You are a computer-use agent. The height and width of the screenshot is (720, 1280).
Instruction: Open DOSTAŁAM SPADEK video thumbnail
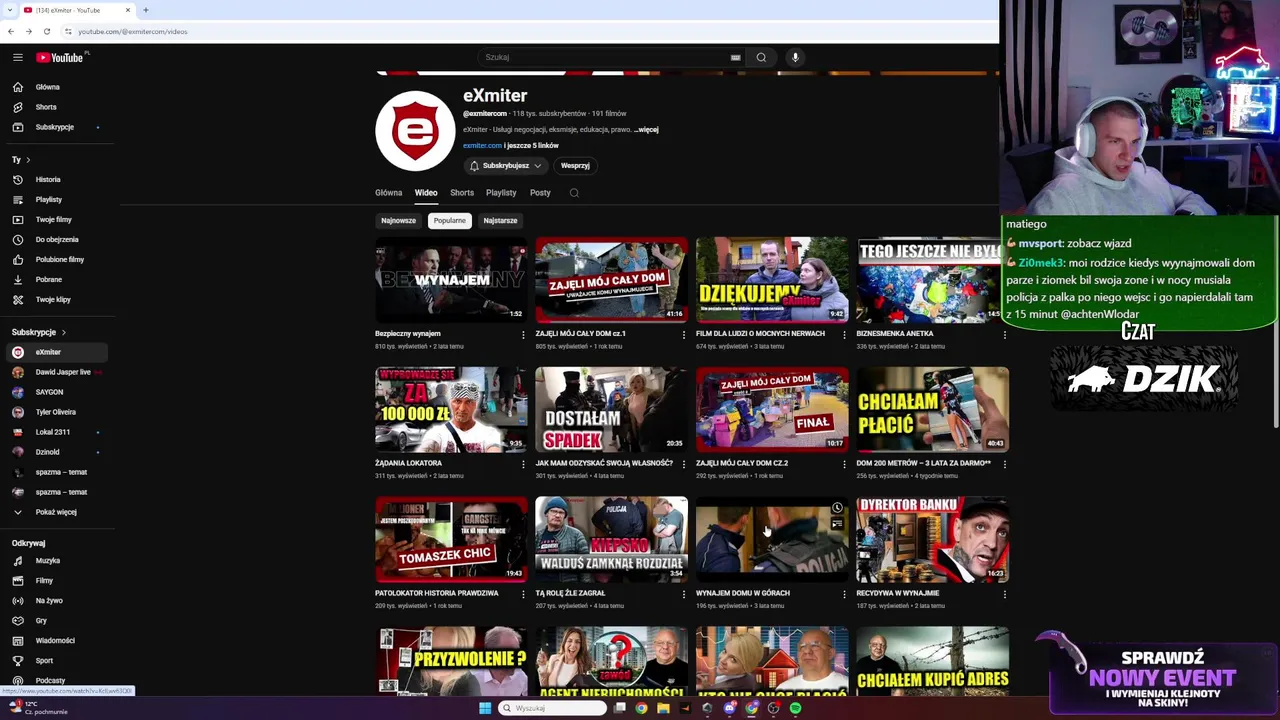611,409
